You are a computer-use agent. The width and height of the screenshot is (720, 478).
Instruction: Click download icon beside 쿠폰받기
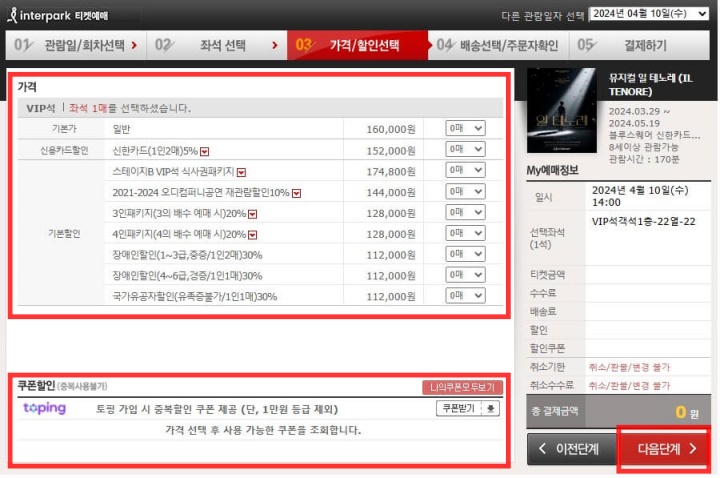pos(490,408)
